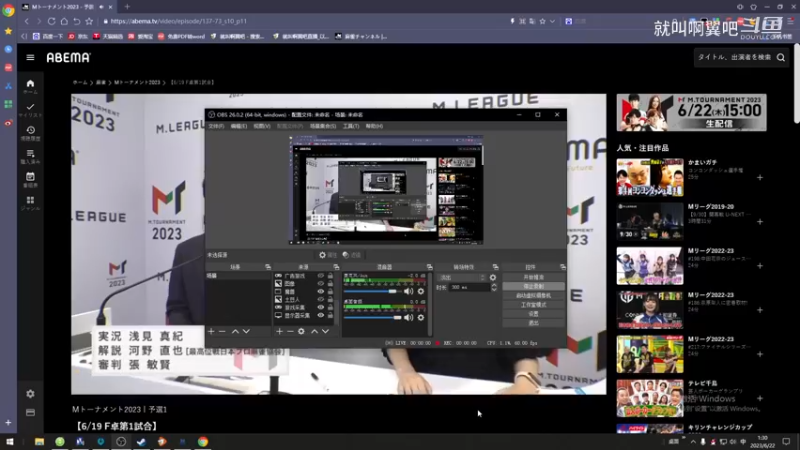This screenshot has height=450, width=800.
Task: Adjust the 桌面音频 volume slider
Action: tap(372, 317)
